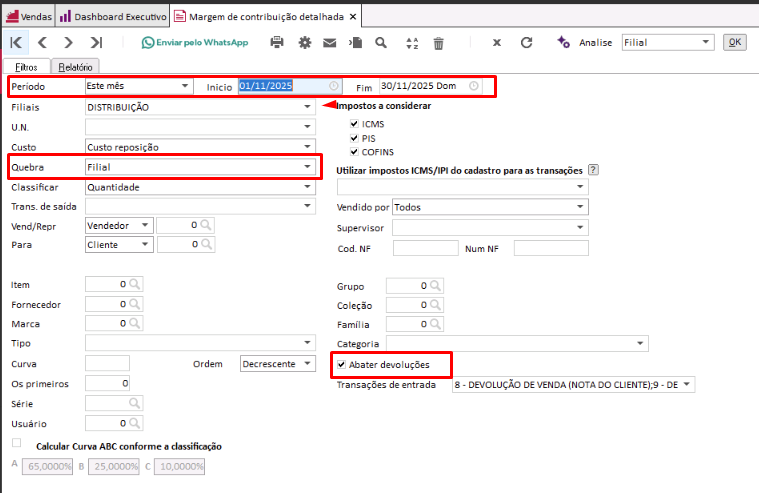Click the refresh icon in toolbar

(x=526, y=43)
